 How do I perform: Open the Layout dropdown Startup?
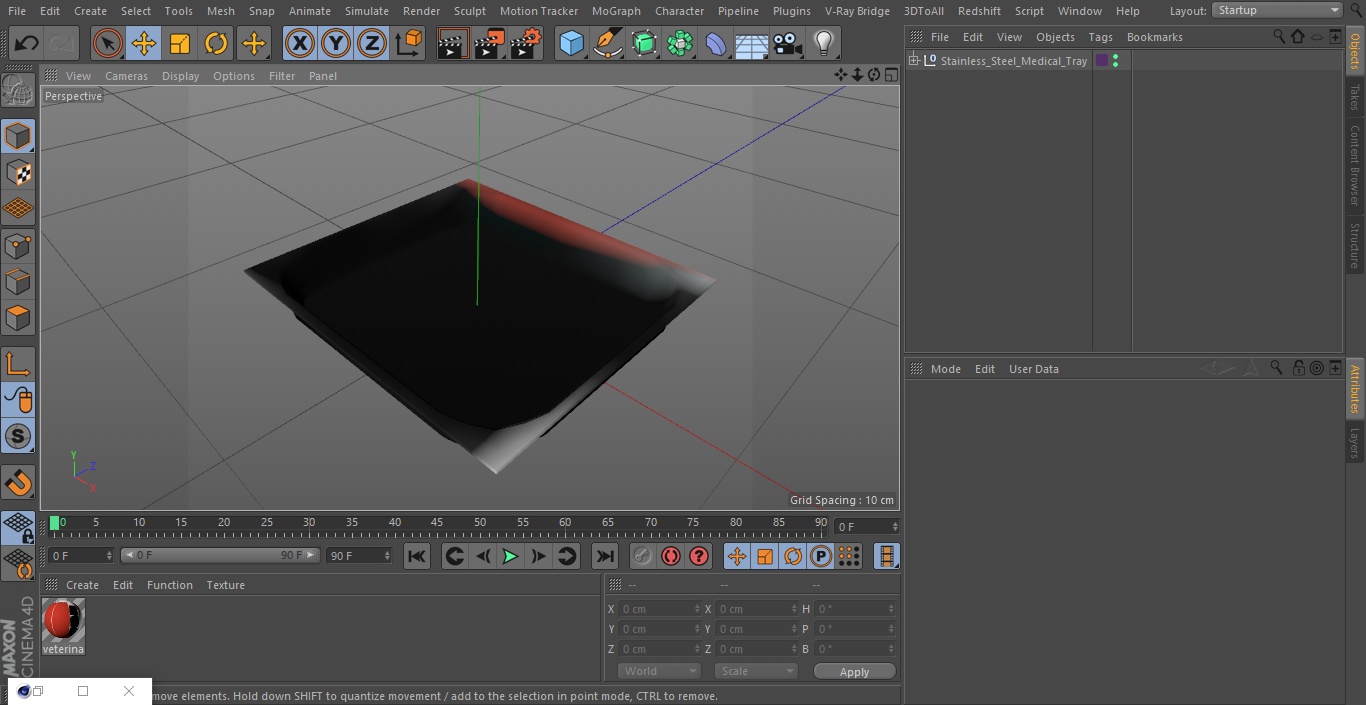pos(1277,10)
